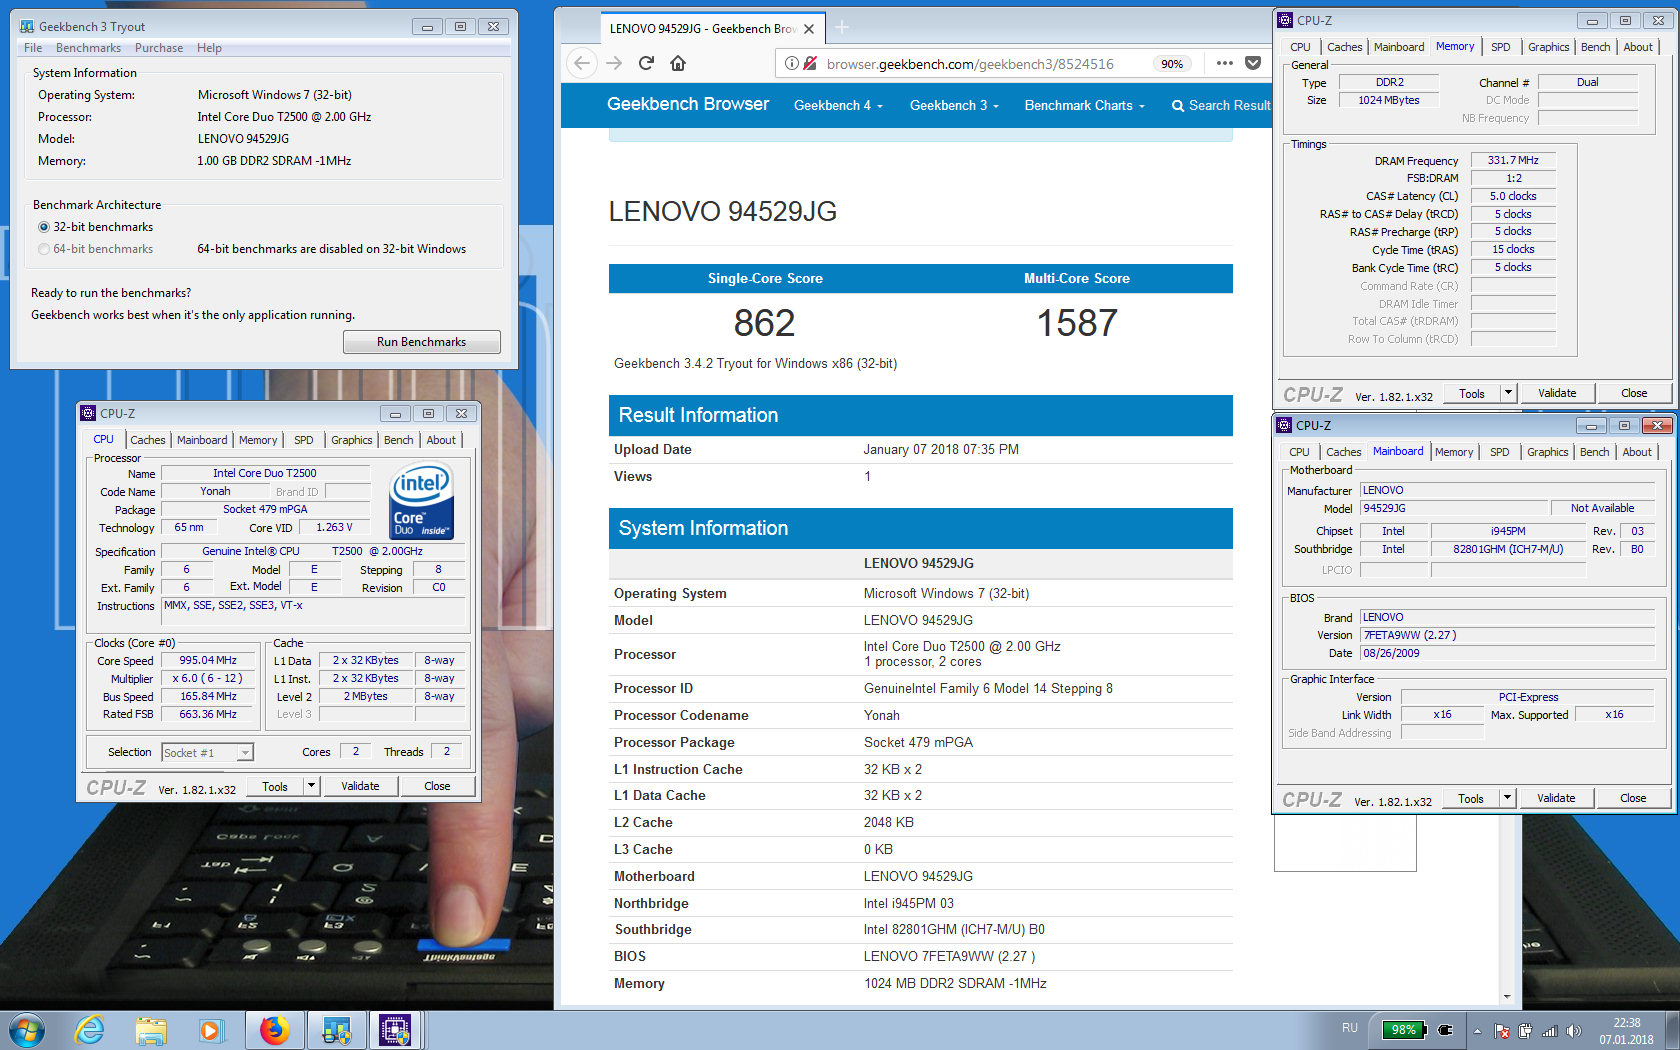Select 64-bit benchmarks radio button

coord(44,249)
